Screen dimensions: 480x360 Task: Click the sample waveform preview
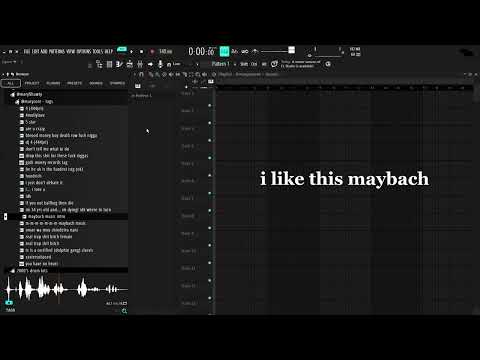[67, 289]
